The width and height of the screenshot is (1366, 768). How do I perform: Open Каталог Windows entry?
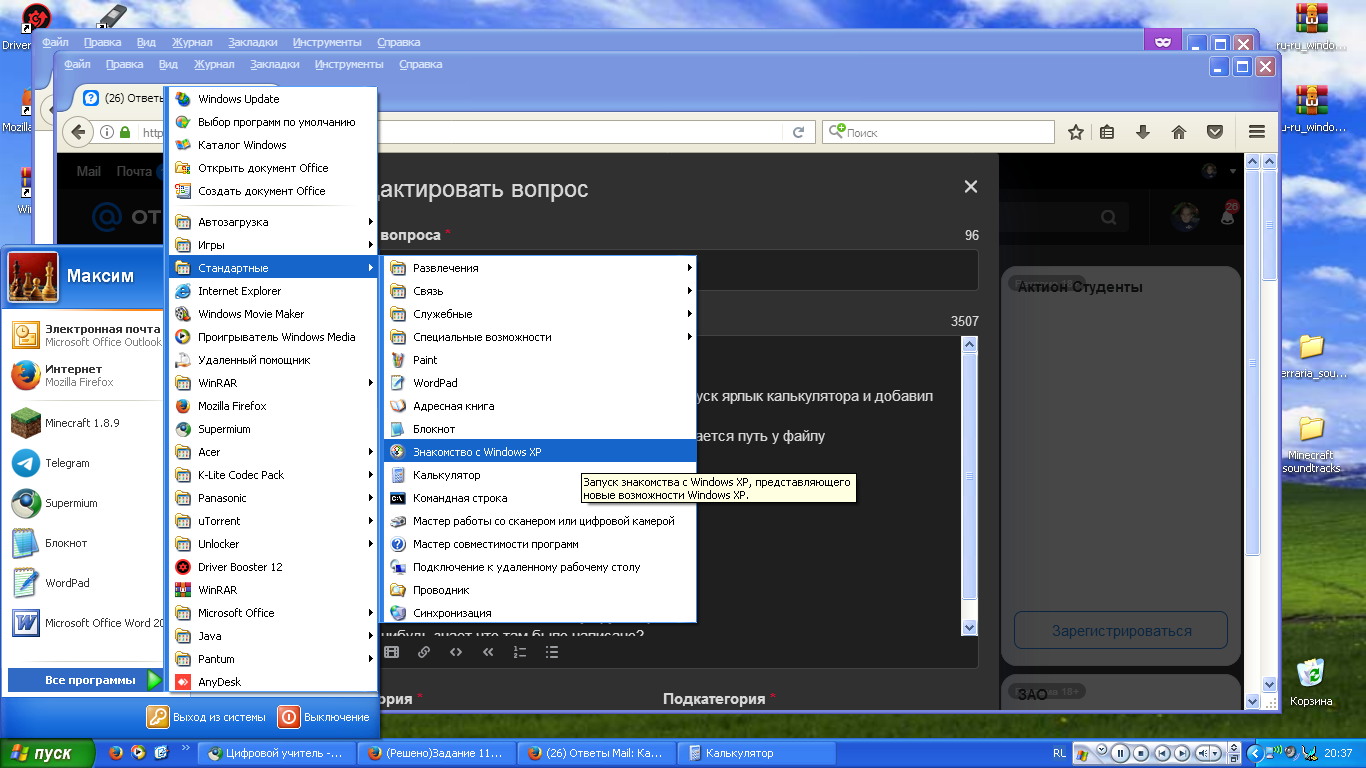coord(274,145)
